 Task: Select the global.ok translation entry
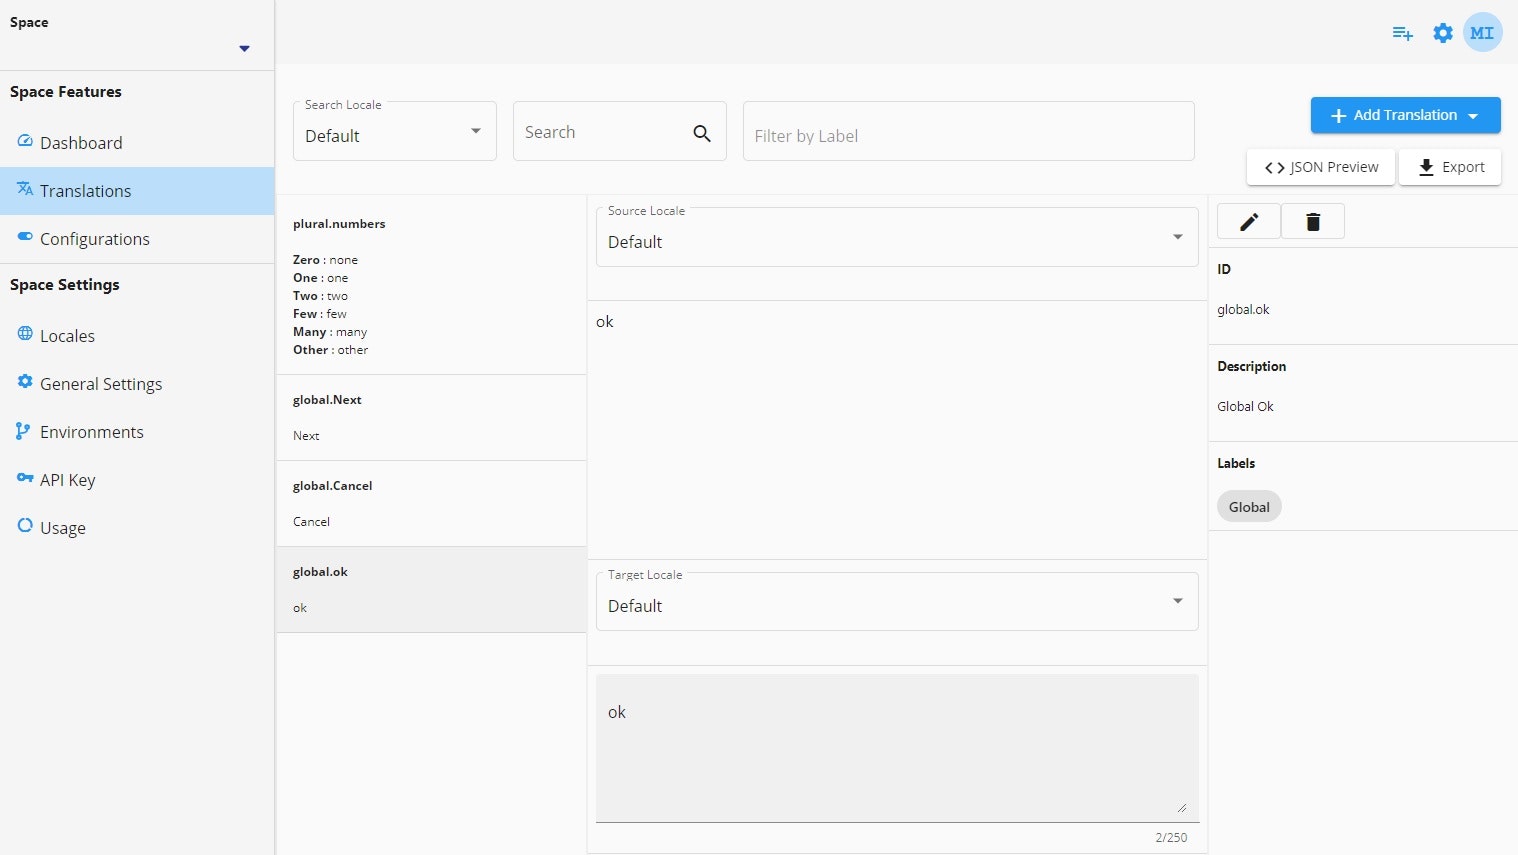(431, 590)
